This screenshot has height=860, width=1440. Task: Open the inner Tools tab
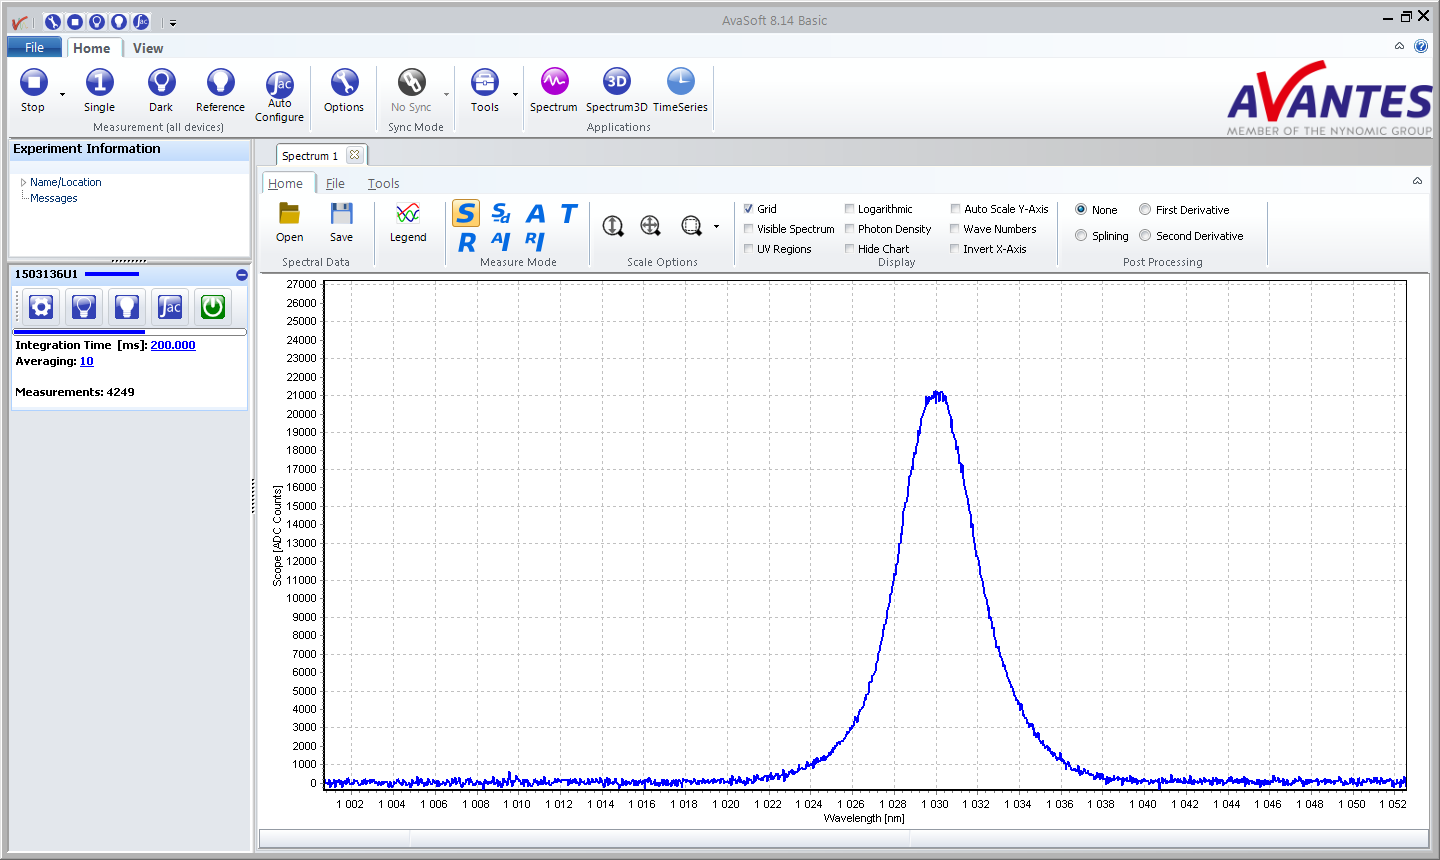tap(383, 184)
